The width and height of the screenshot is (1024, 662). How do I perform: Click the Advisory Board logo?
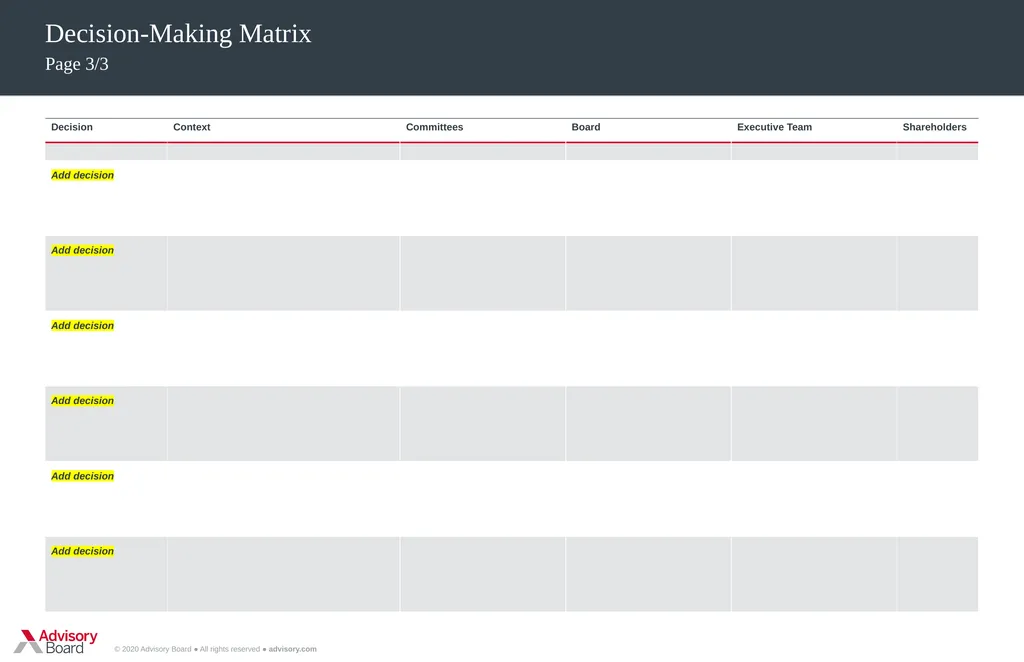(x=56, y=641)
